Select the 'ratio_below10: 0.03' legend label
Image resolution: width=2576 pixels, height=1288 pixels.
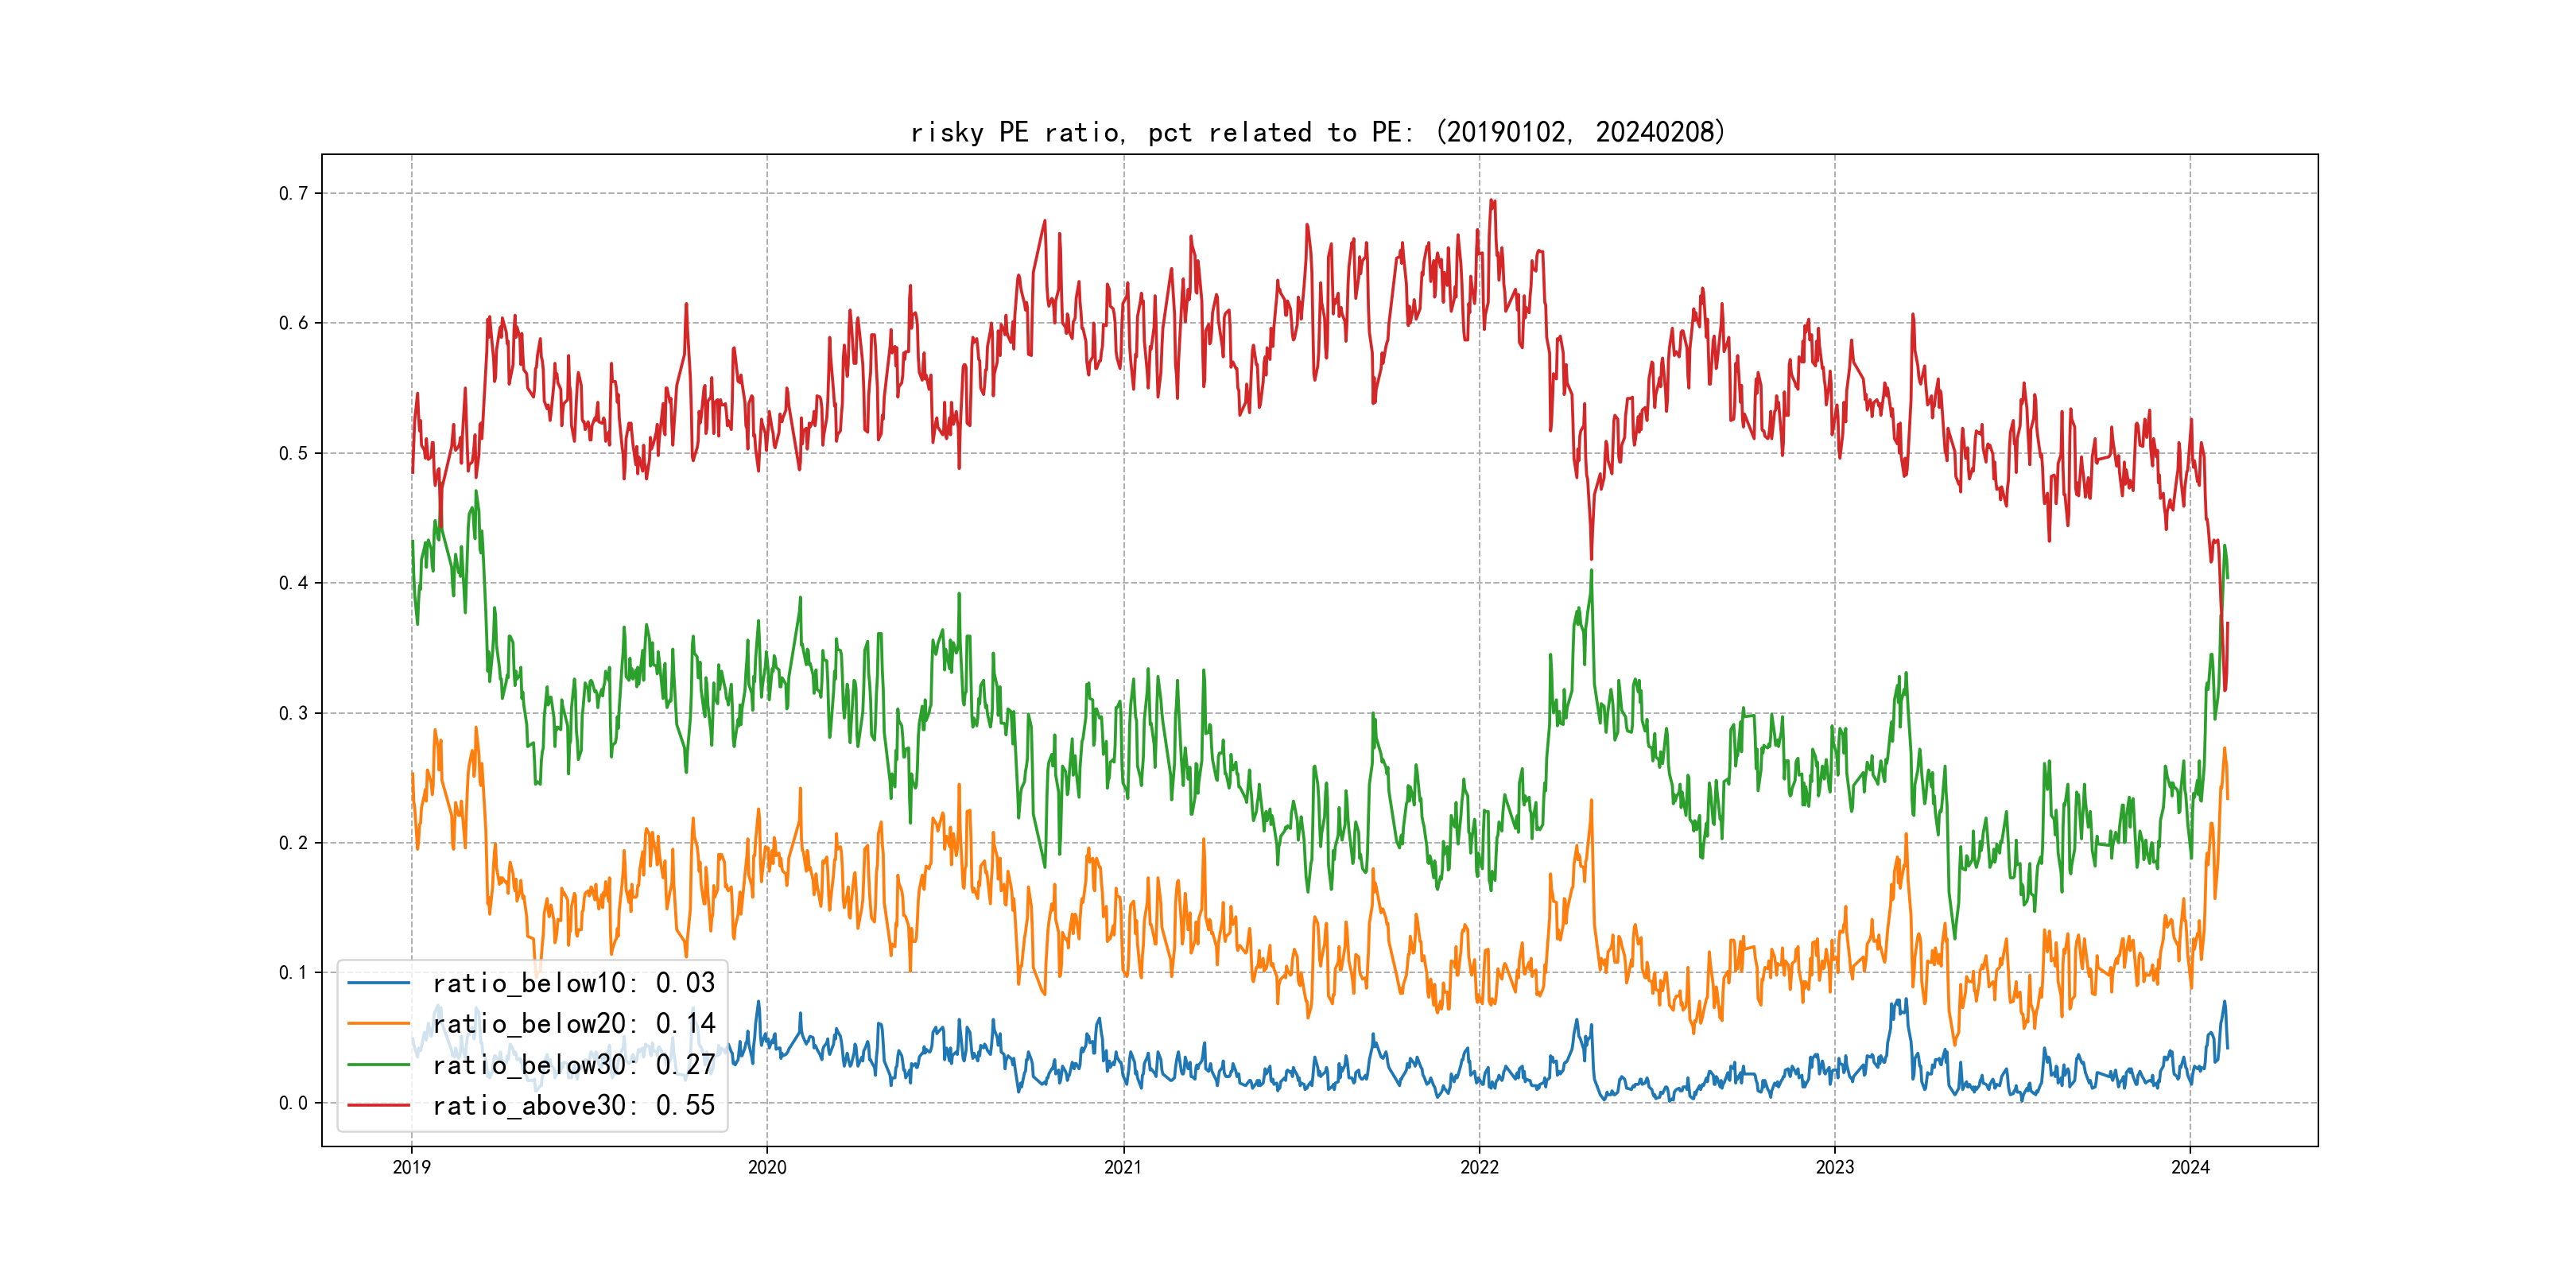573,983
